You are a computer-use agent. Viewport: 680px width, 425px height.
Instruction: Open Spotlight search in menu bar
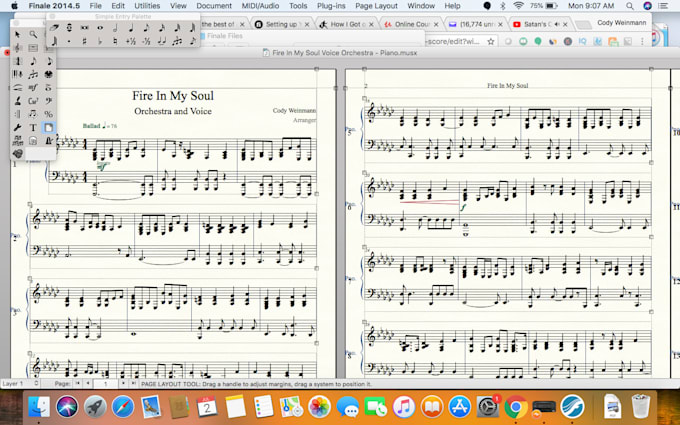tap(630, 6)
